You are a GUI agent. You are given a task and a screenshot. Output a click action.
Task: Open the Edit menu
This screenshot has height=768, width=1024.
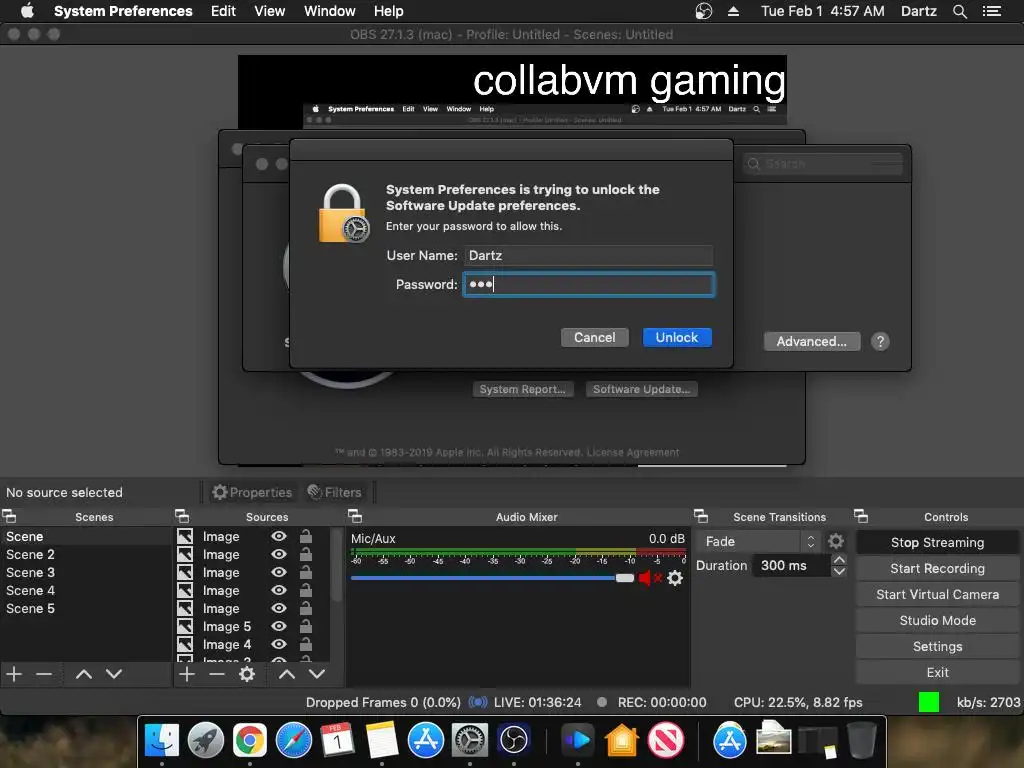tap(223, 11)
